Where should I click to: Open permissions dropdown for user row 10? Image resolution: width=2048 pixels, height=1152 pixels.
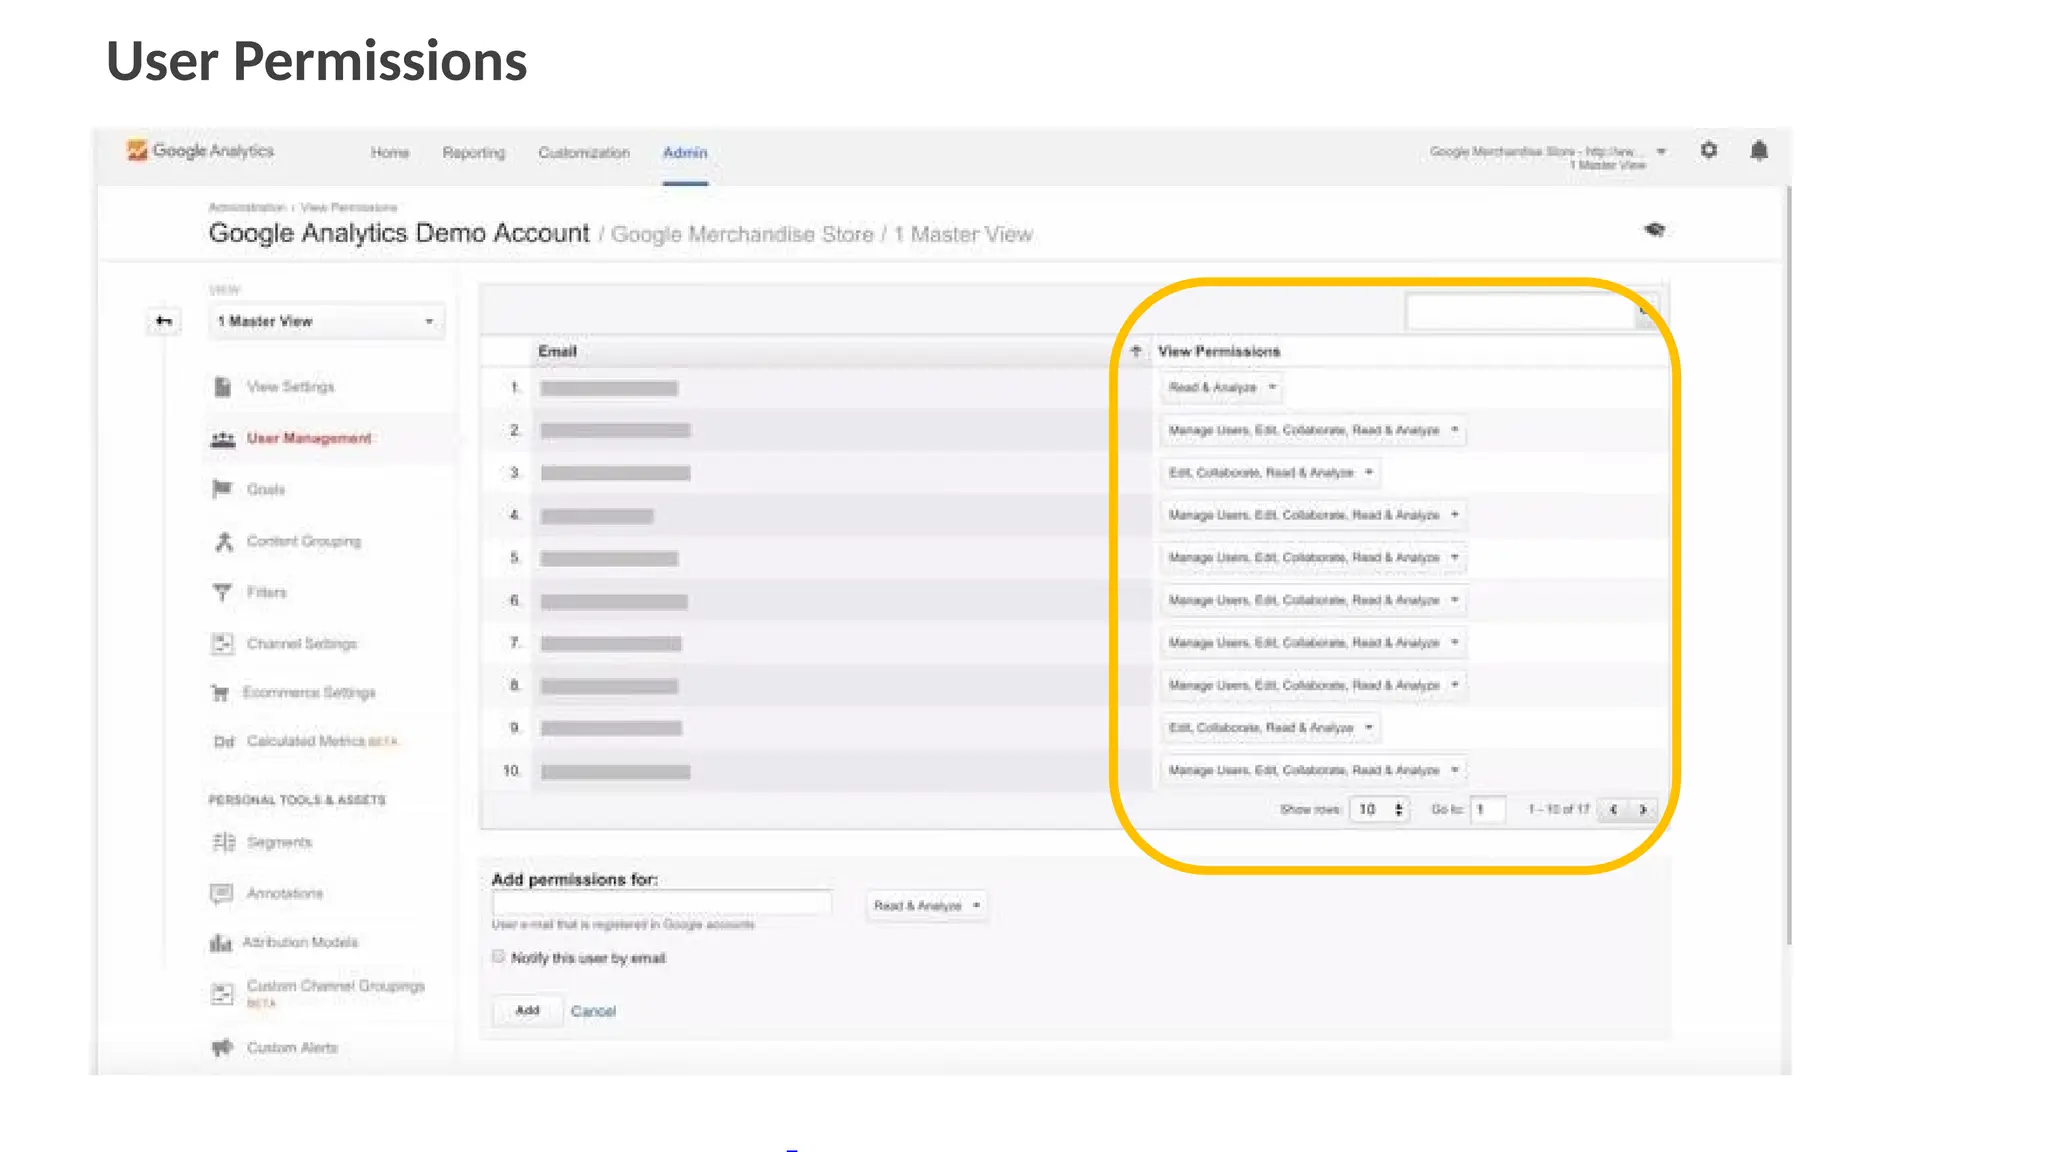(1313, 770)
